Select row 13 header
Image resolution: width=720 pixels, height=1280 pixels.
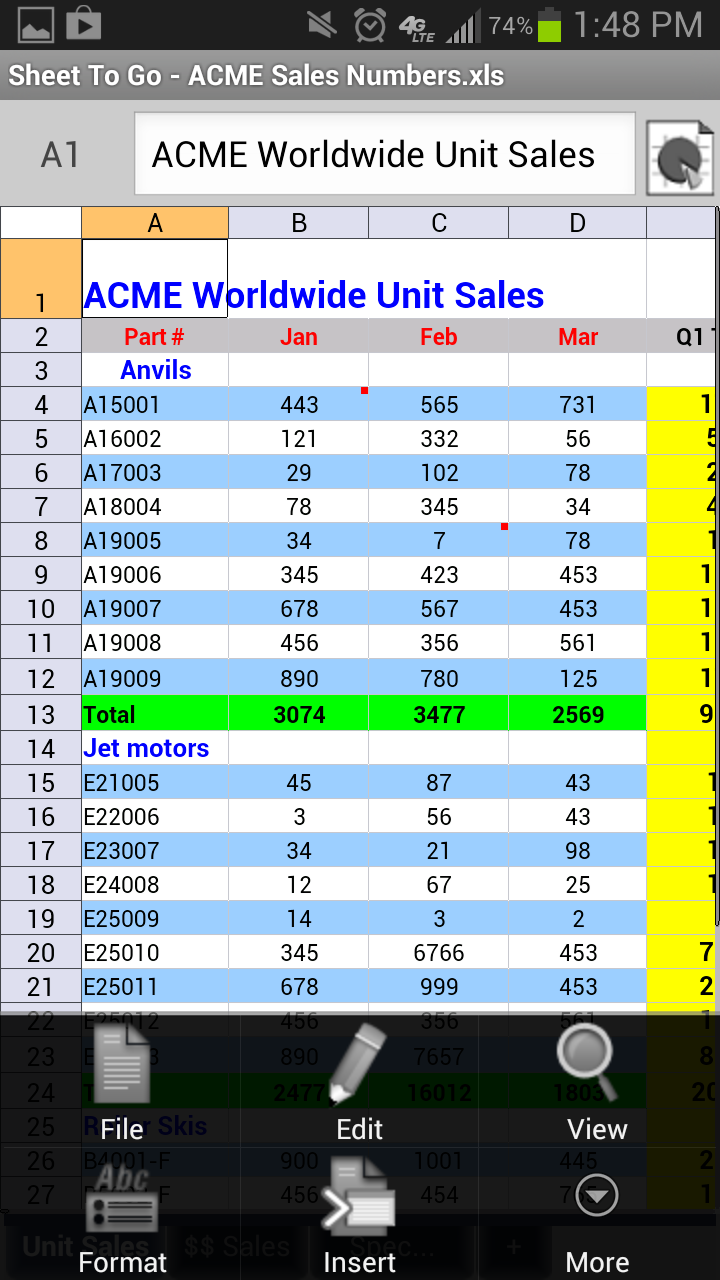point(41,714)
